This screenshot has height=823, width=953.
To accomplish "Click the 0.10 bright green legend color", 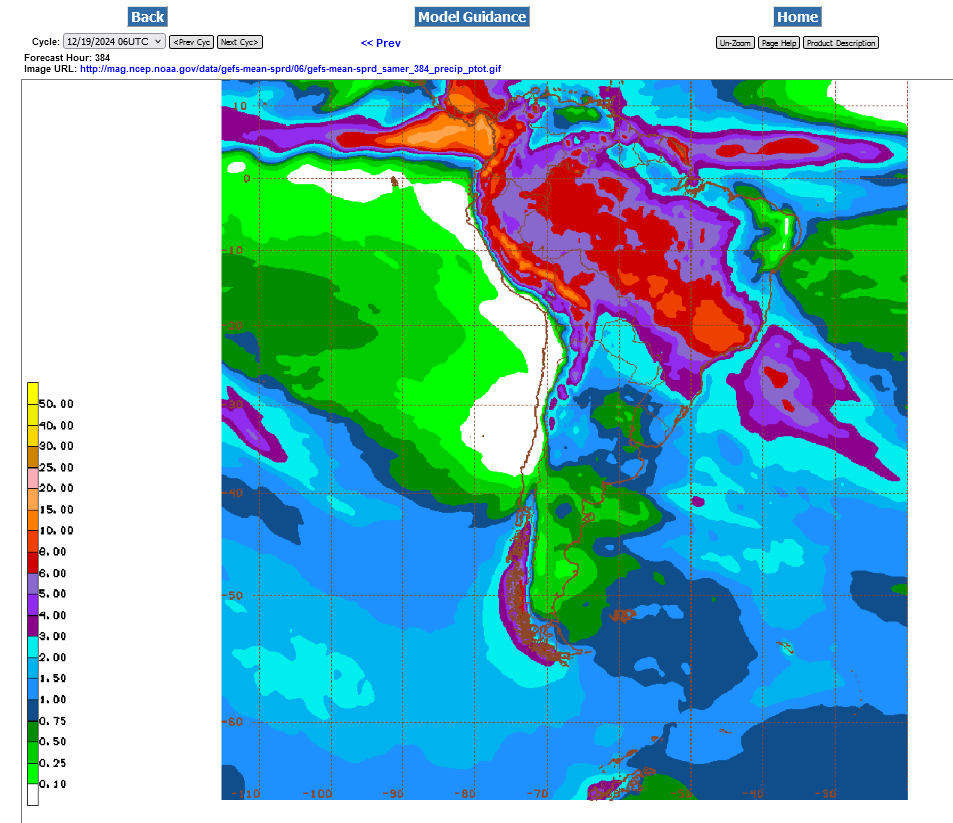I will (33, 773).
